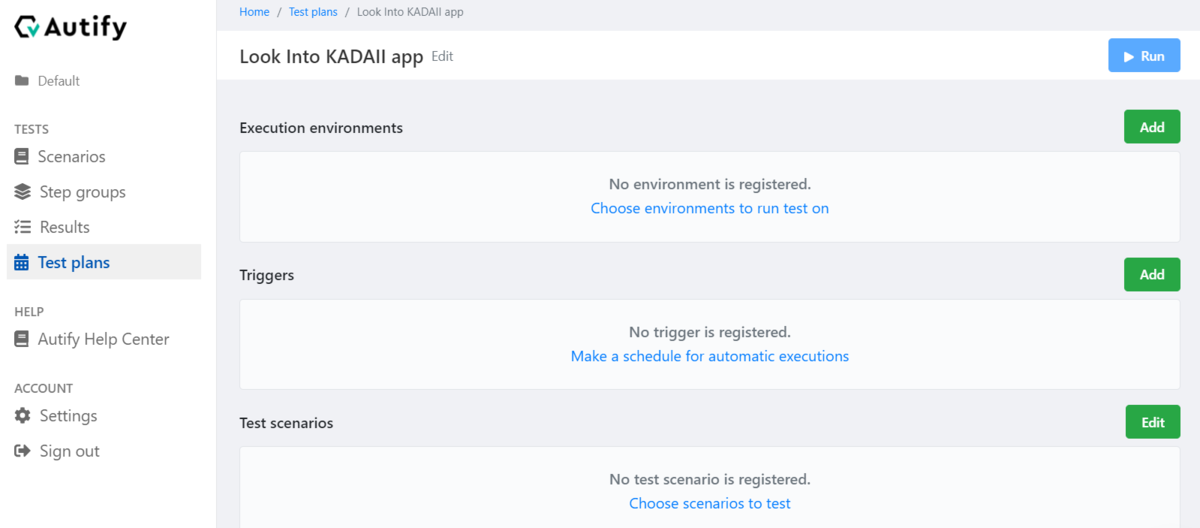Click the Test plans breadcrumb link

313,12
